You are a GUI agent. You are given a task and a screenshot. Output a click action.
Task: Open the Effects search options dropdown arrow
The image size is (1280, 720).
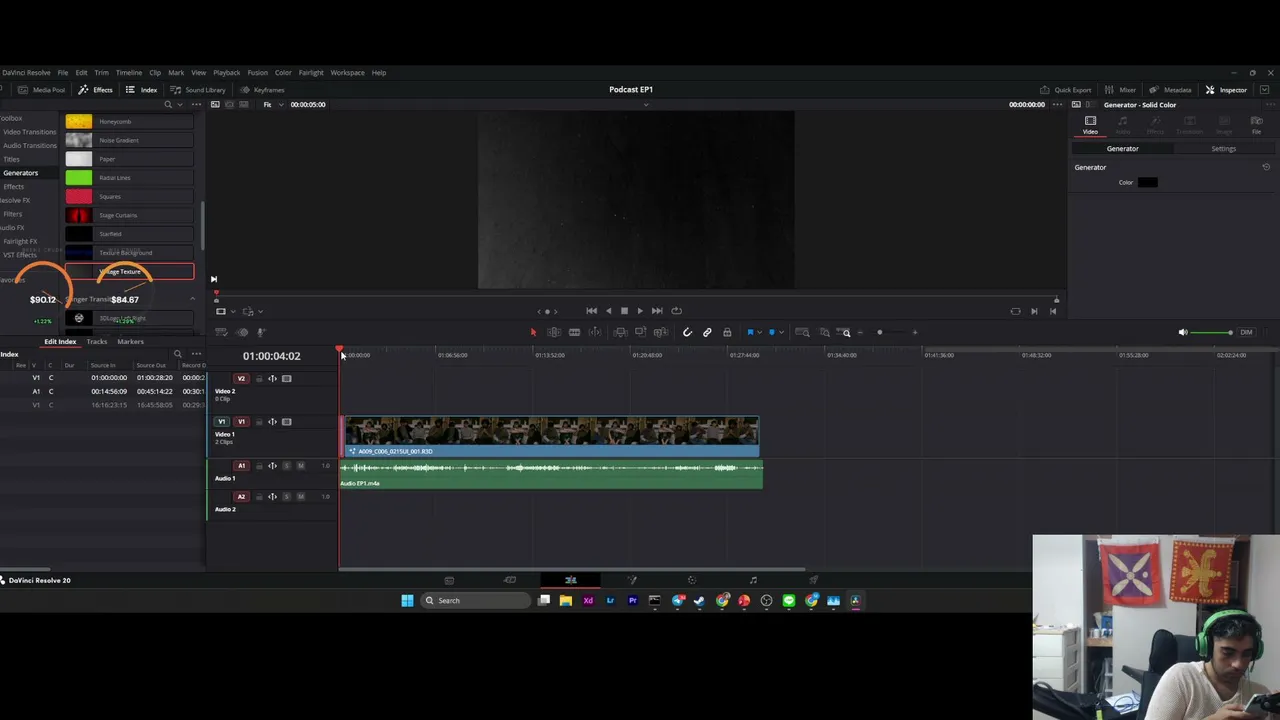pos(179,105)
